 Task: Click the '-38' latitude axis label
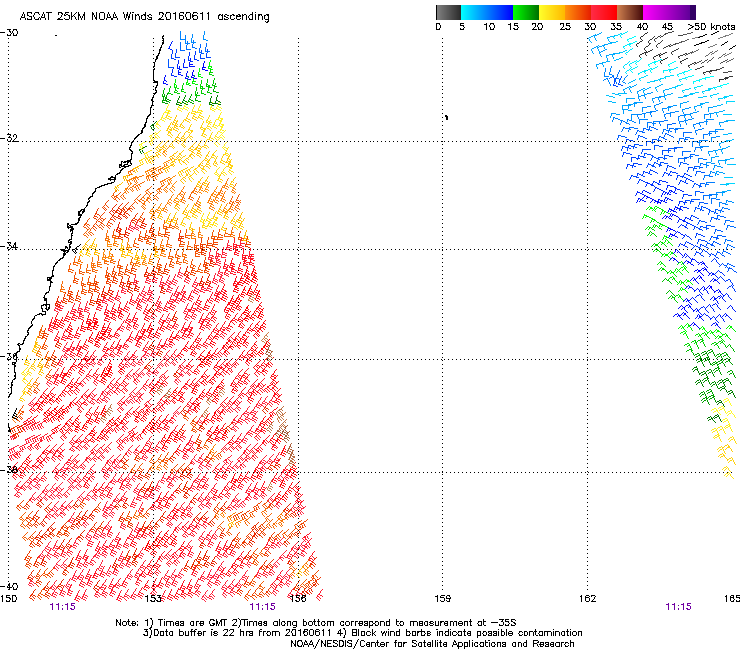click(x=9, y=469)
